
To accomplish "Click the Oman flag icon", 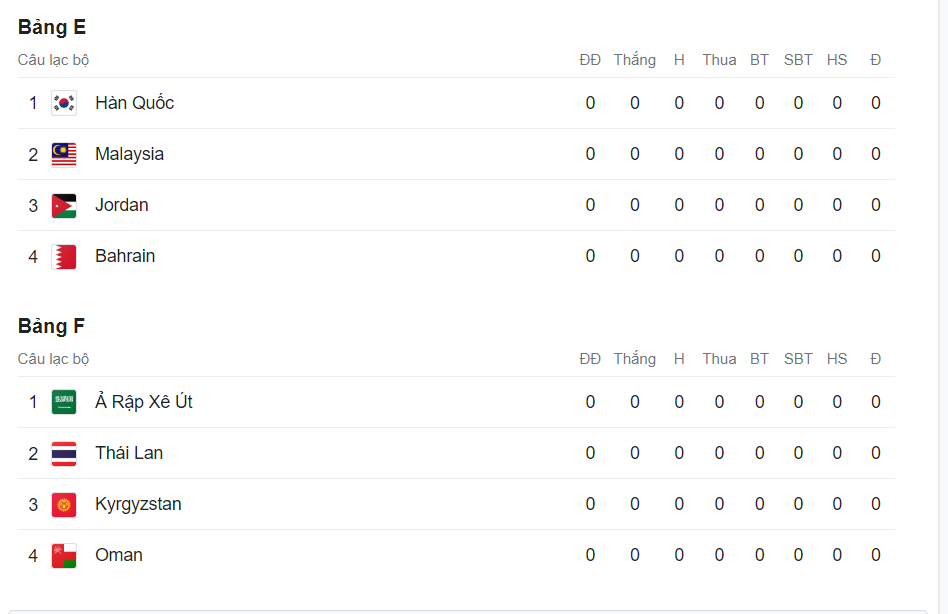I will point(64,555).
